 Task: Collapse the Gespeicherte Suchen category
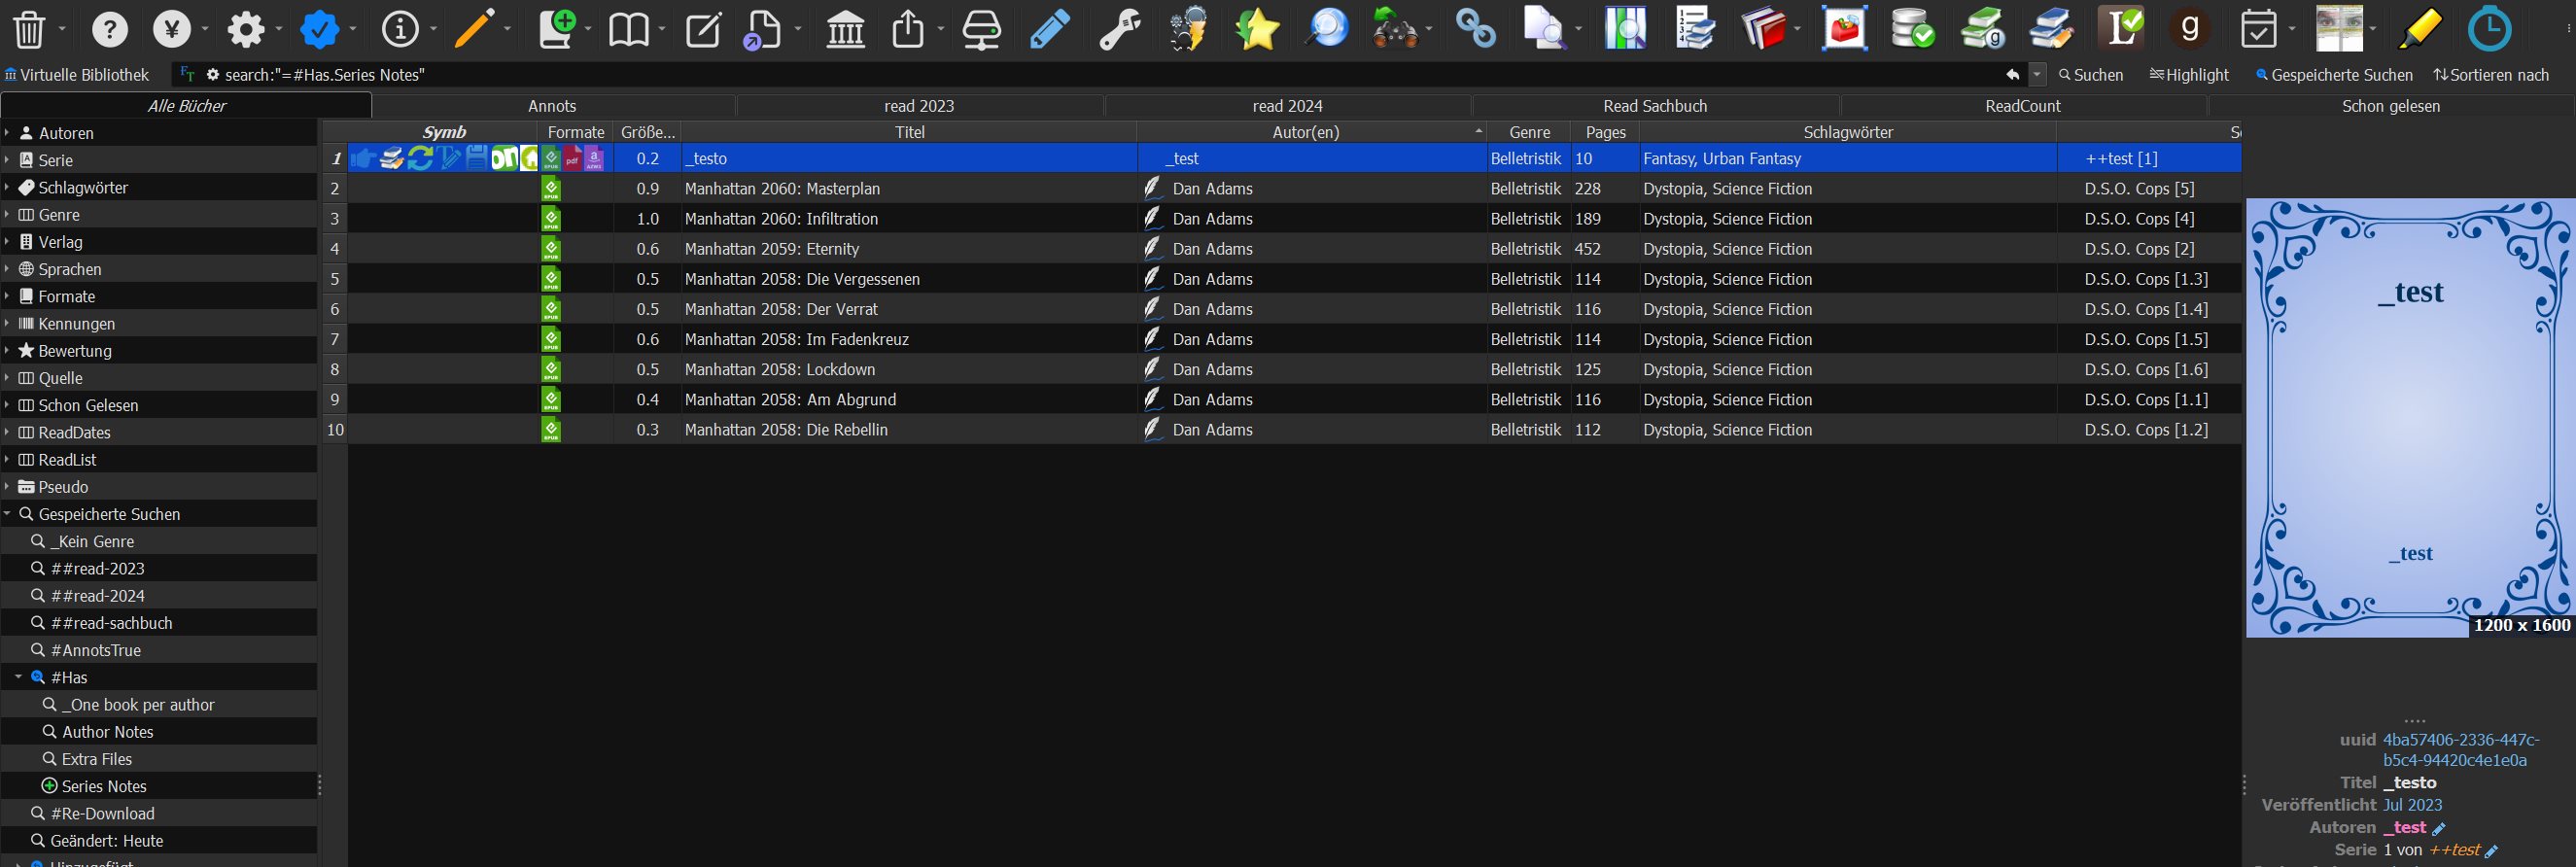tap(7, 514)
